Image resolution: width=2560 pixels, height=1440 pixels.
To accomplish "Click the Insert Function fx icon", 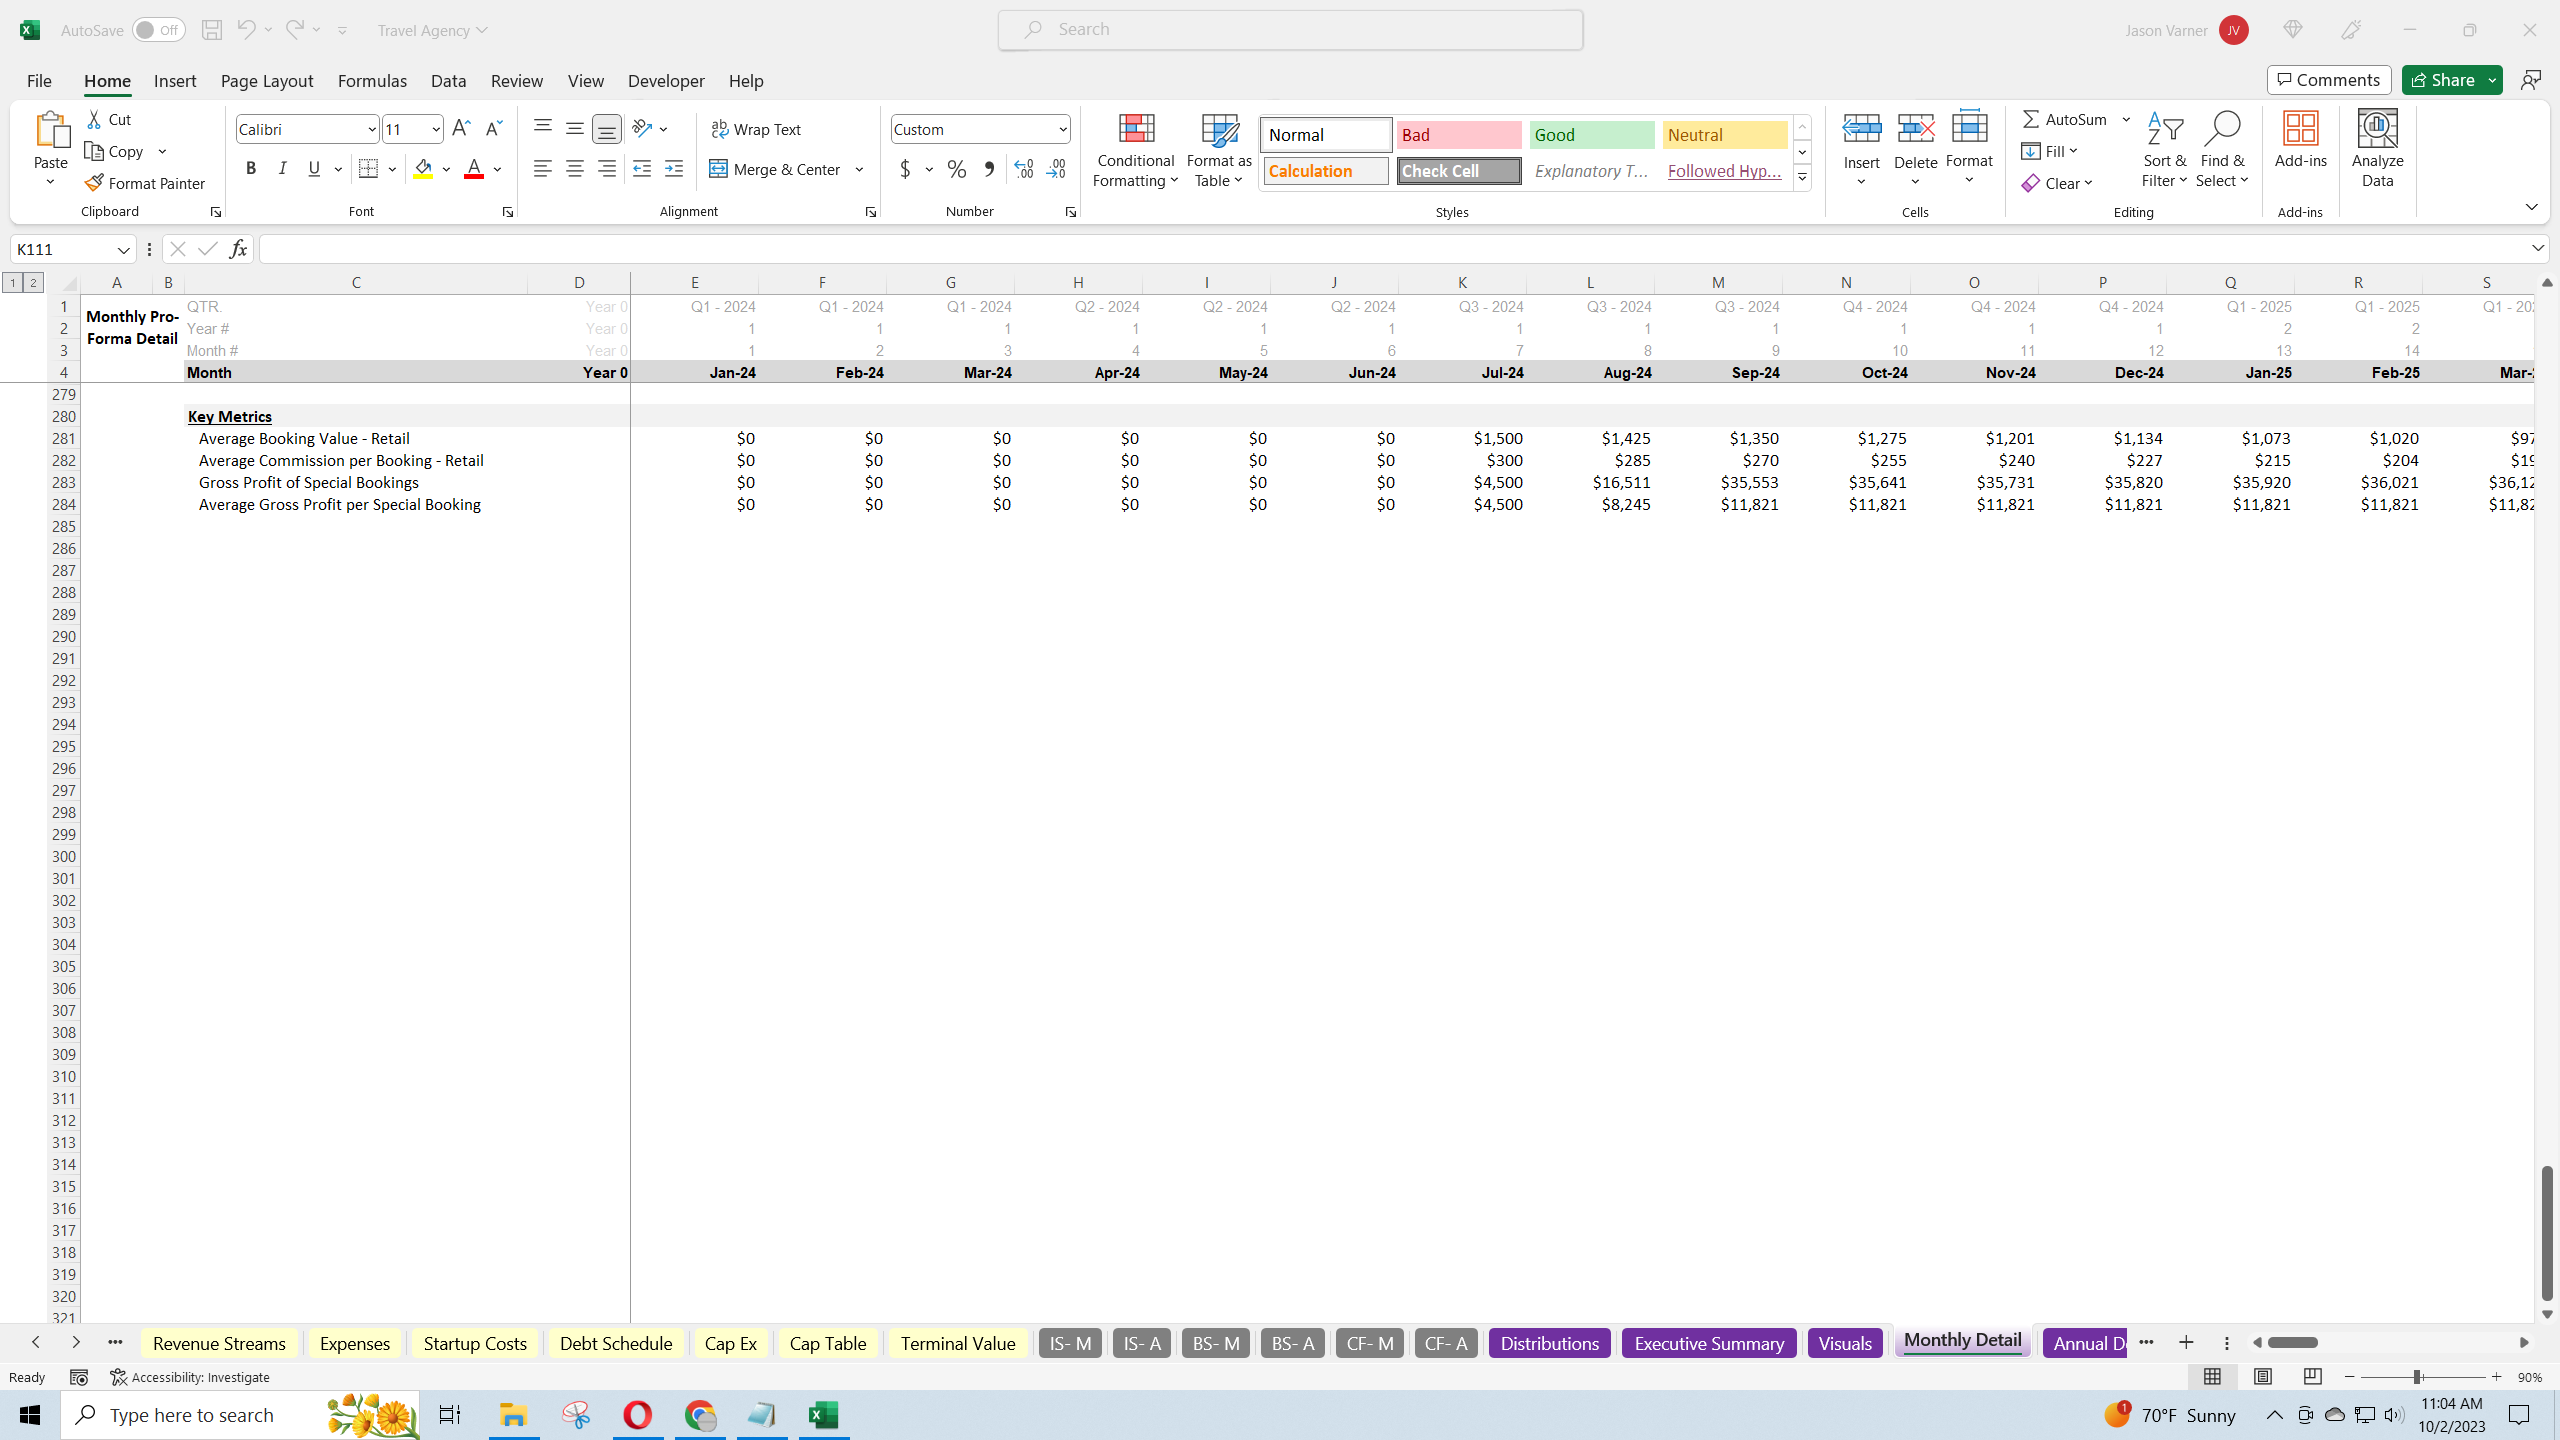I will pos(238,249).
